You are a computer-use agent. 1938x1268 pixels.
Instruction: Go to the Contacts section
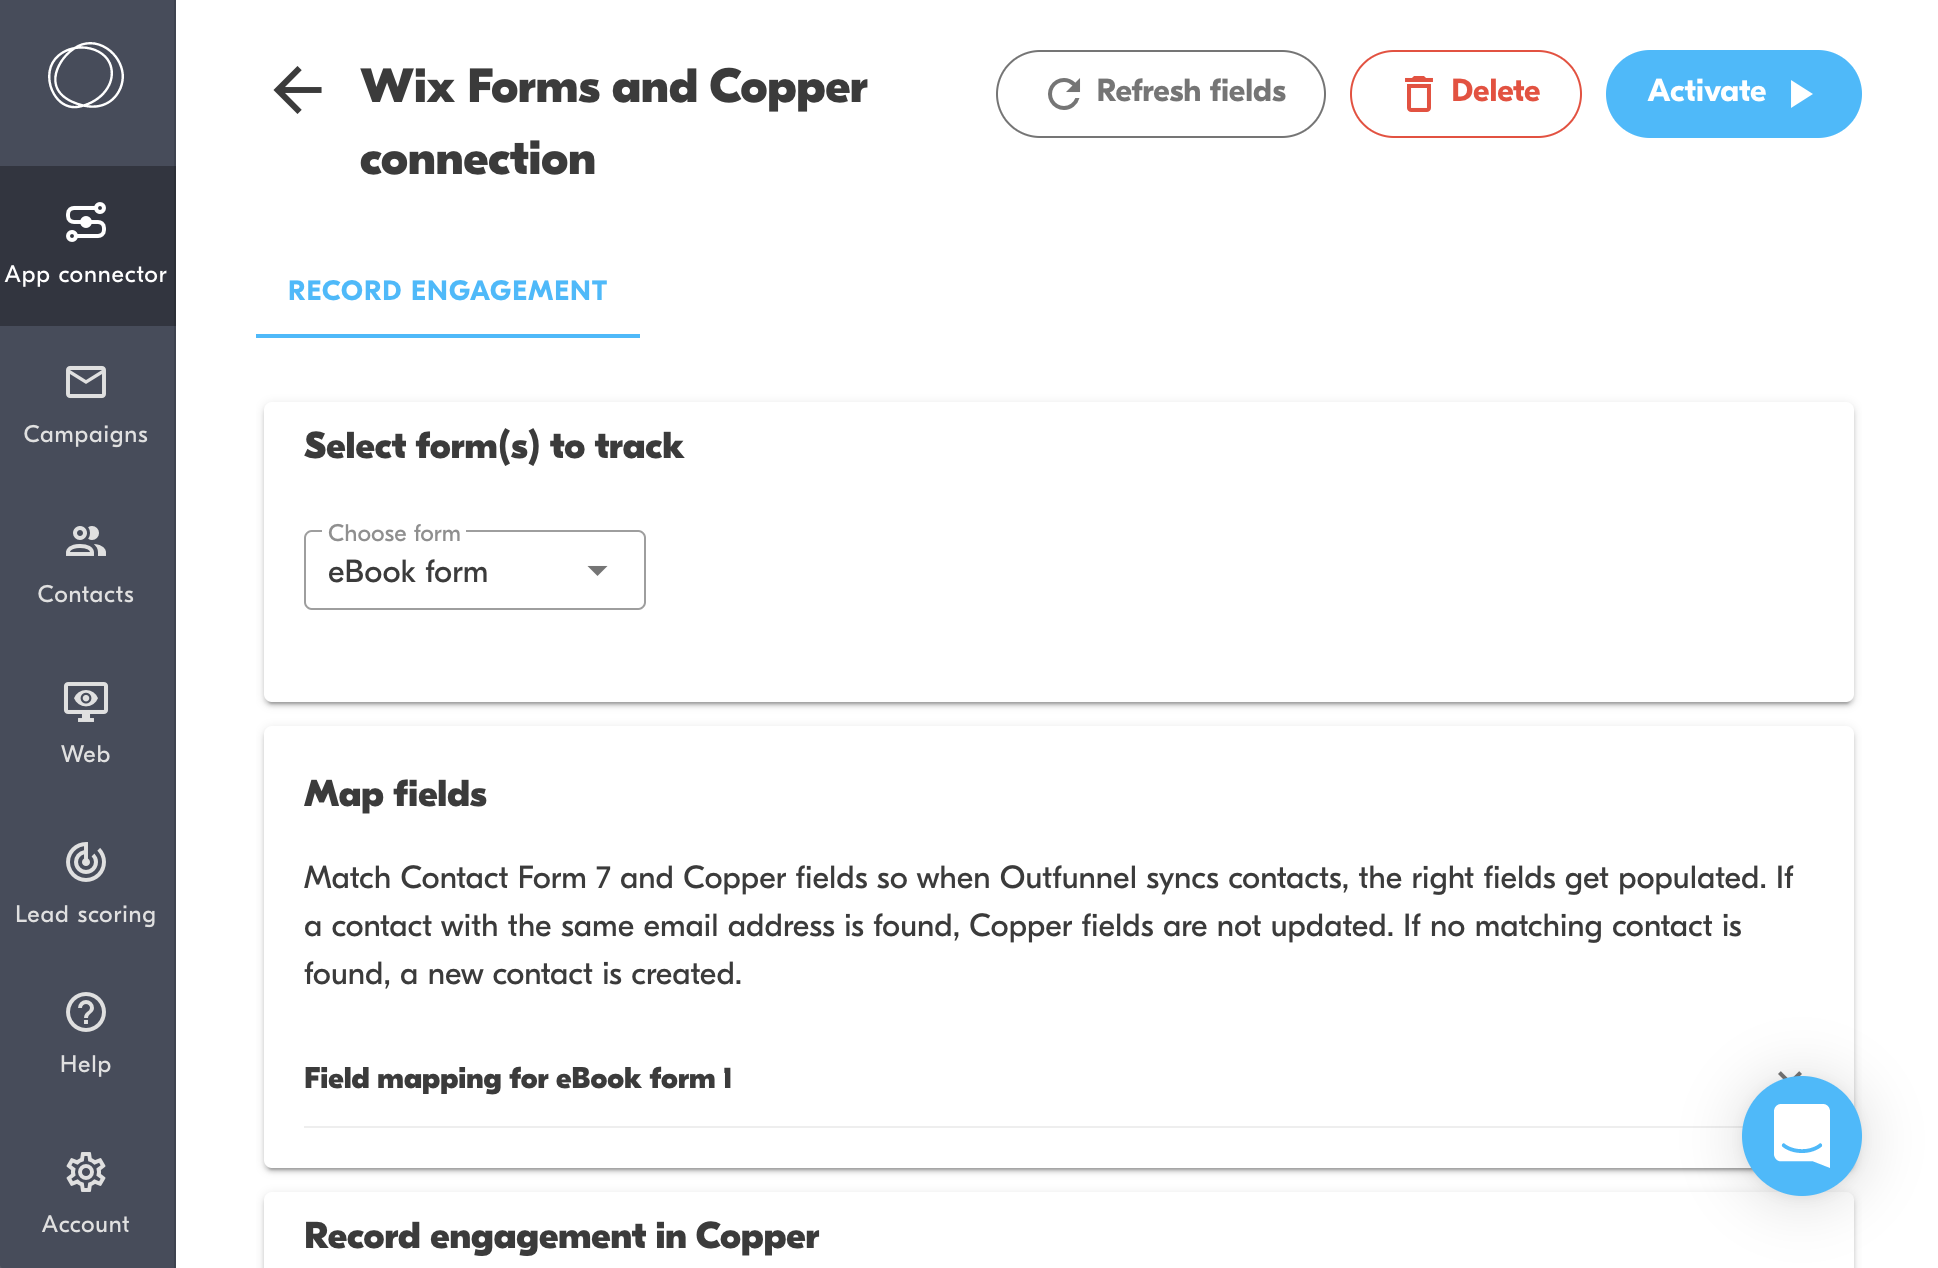tap(86, 565)
